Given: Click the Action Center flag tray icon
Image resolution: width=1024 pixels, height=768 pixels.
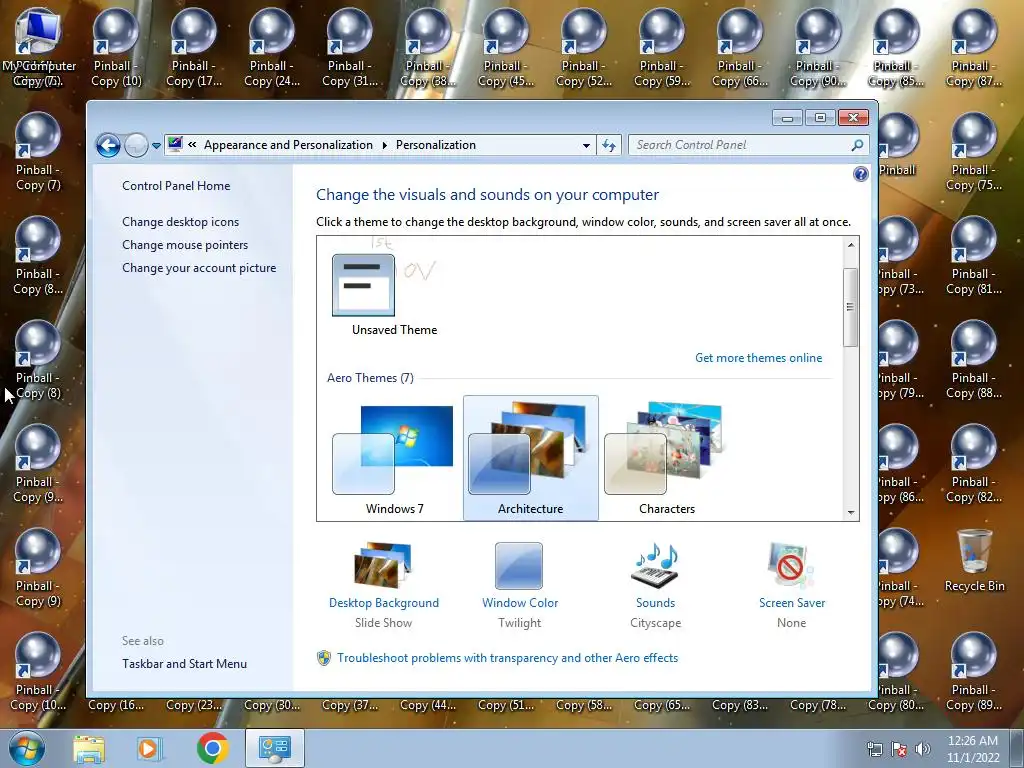Looking at the screenshot, I should pos(899,749).
